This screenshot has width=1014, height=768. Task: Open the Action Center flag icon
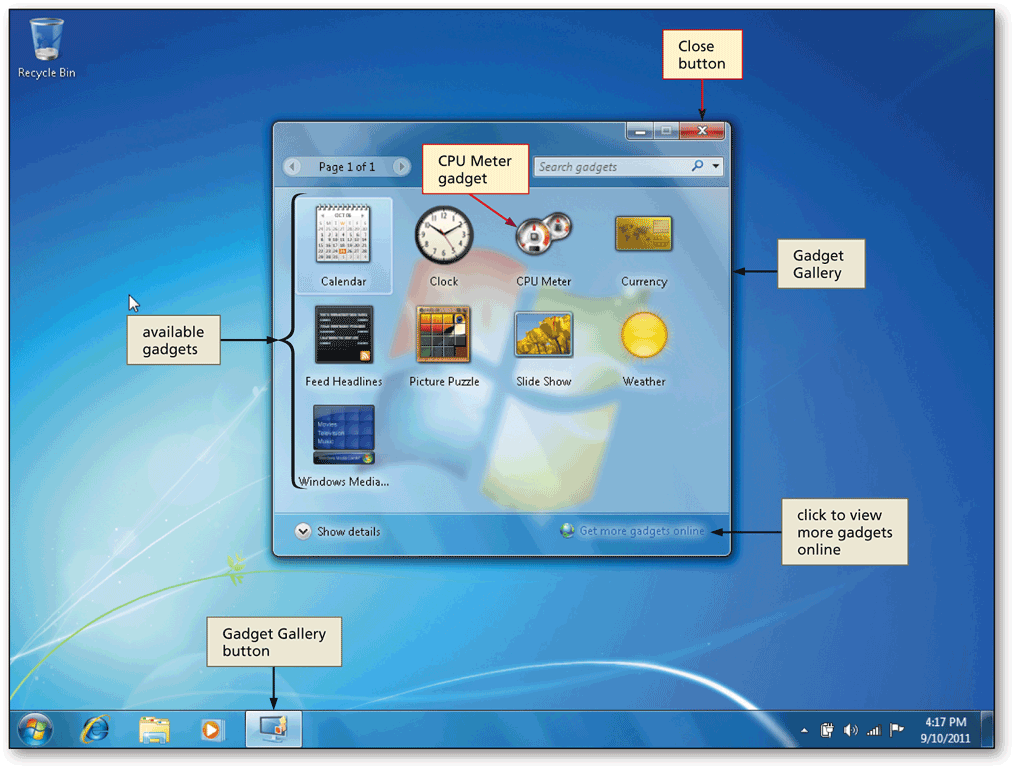point(896,730)
